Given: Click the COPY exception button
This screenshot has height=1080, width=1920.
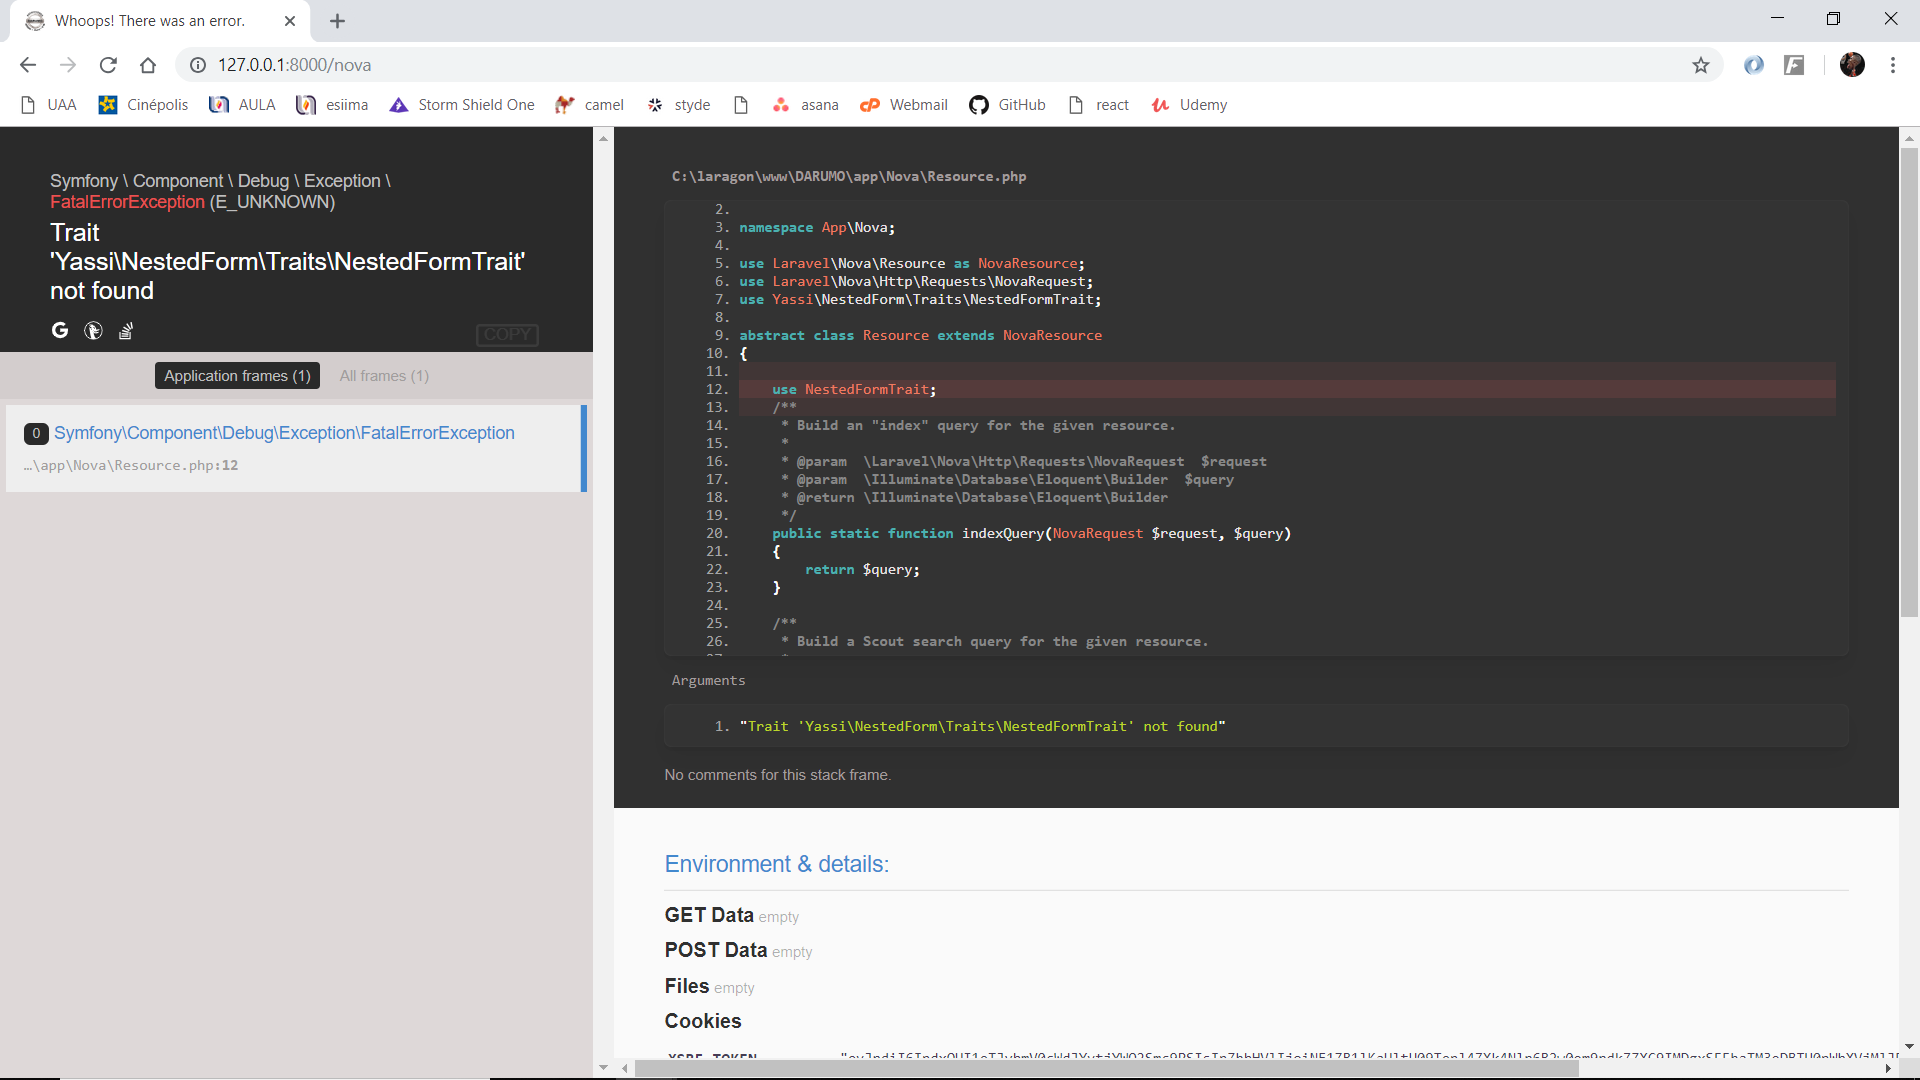Looking at the screenshot, I should [507, 335].
